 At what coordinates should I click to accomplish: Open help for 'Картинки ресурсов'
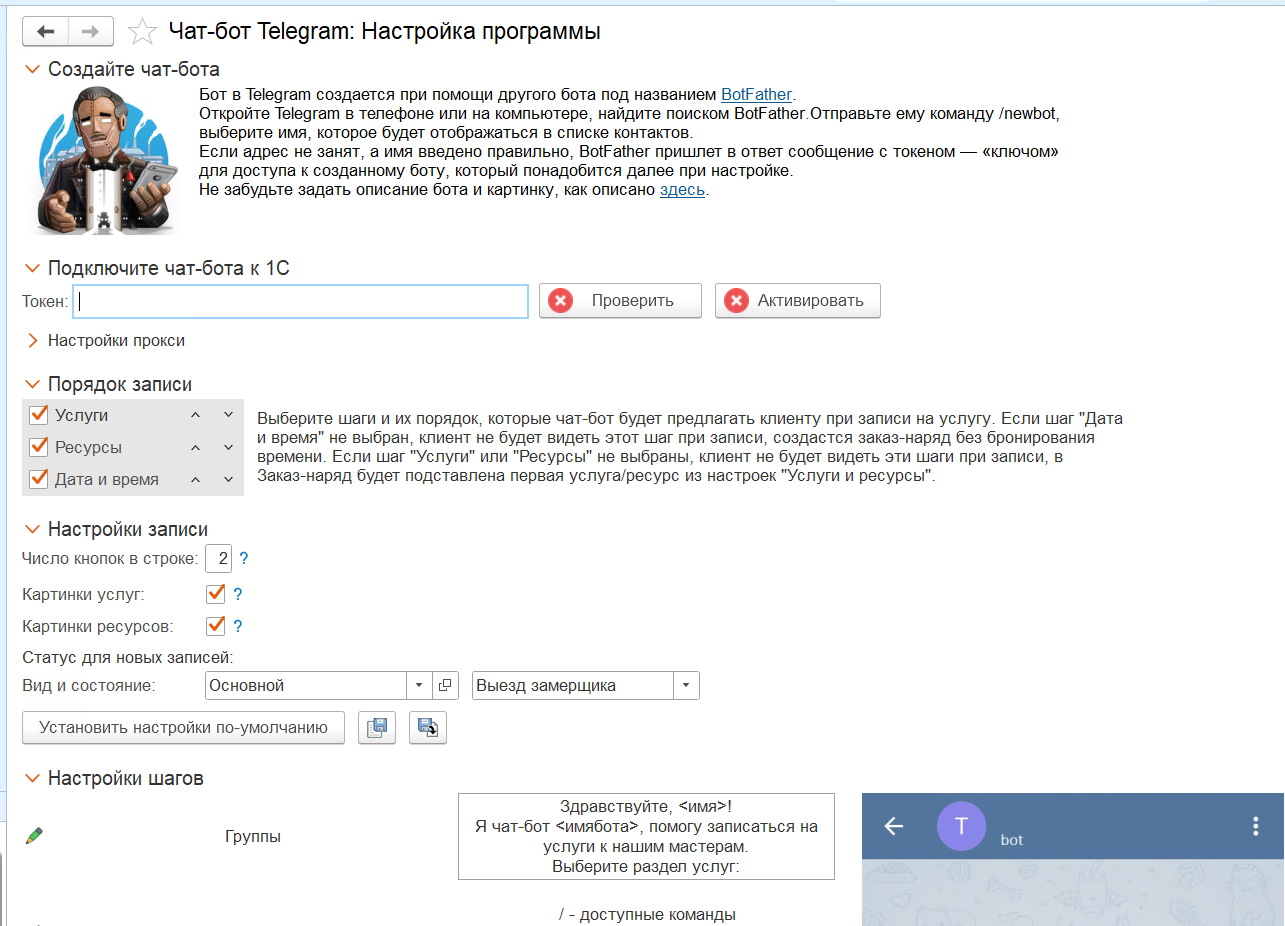pyautogui.click(x=238, y=627)
